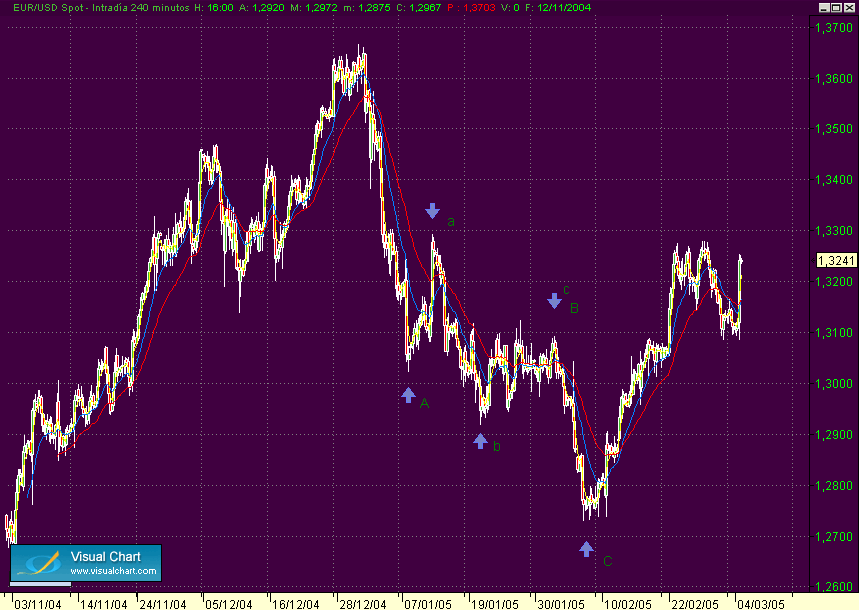Click the up arrow marker labeled C

586,549
